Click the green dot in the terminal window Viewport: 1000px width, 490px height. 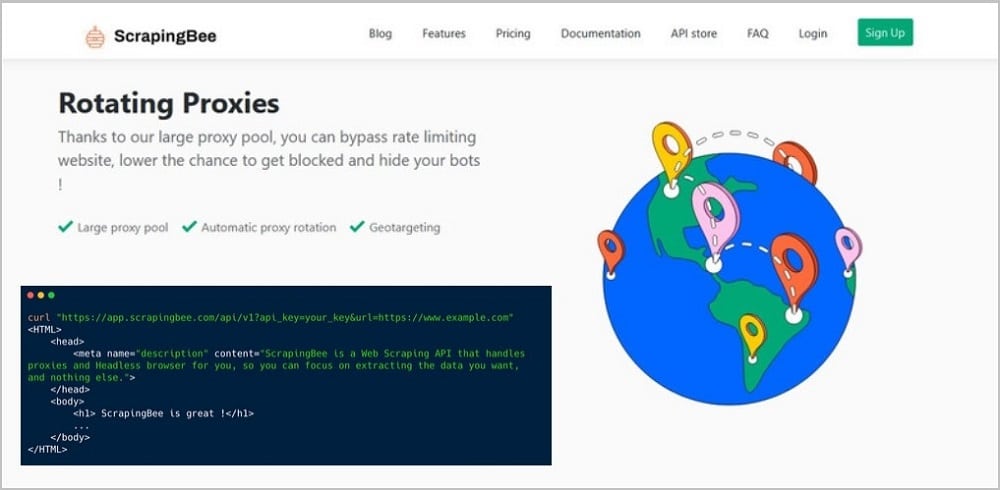(51, 295)
